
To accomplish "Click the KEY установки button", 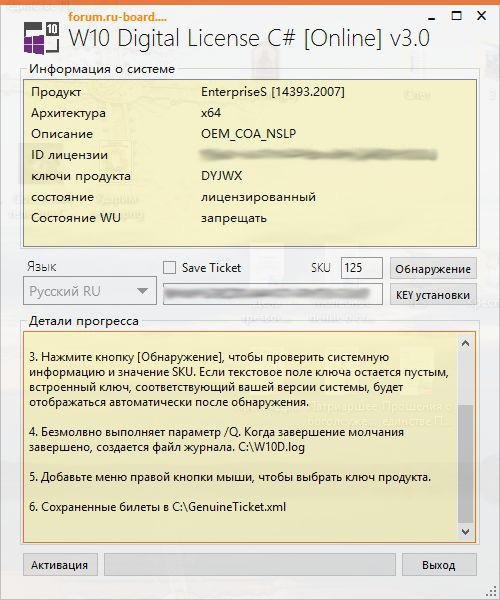I will click(x=433, y=294).
